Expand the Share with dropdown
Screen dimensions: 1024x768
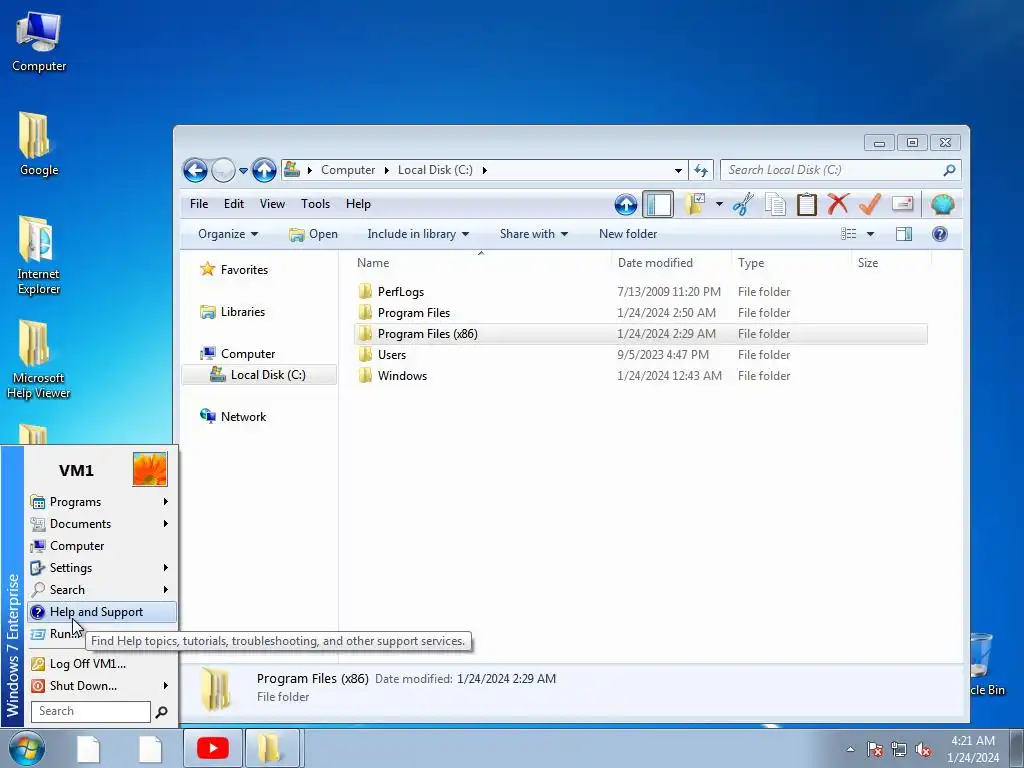[x=534, y=234]
